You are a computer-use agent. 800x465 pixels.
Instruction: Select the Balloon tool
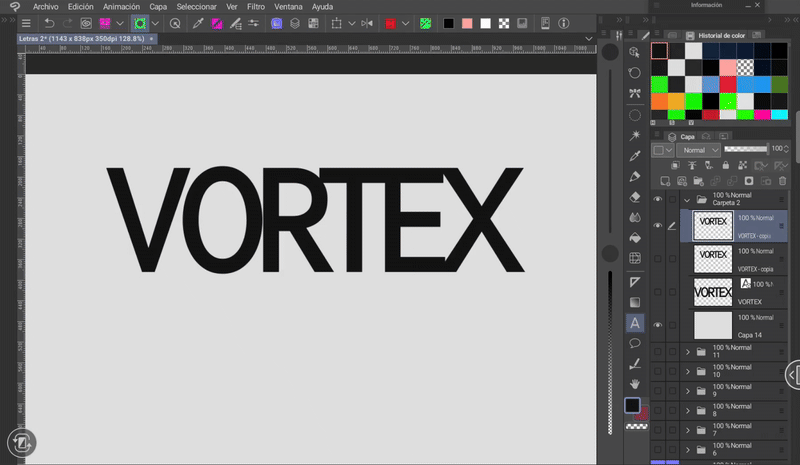click(x=634, y=343)
